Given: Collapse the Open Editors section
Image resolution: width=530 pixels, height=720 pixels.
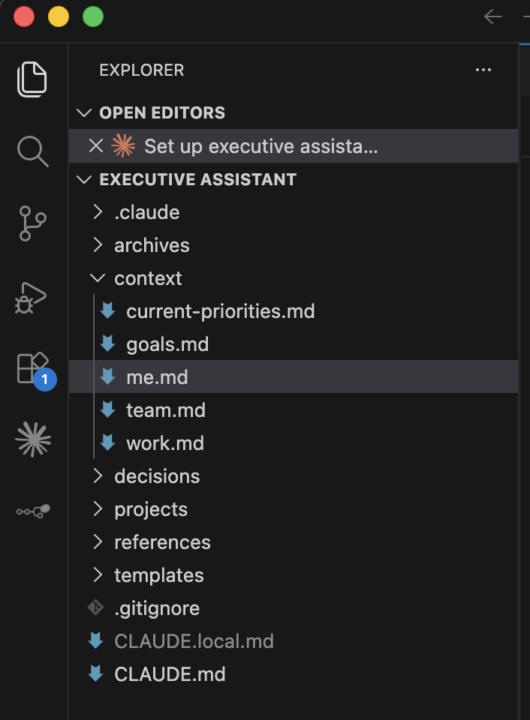Looking at the screenshot, I should click(x=84, y=112).
